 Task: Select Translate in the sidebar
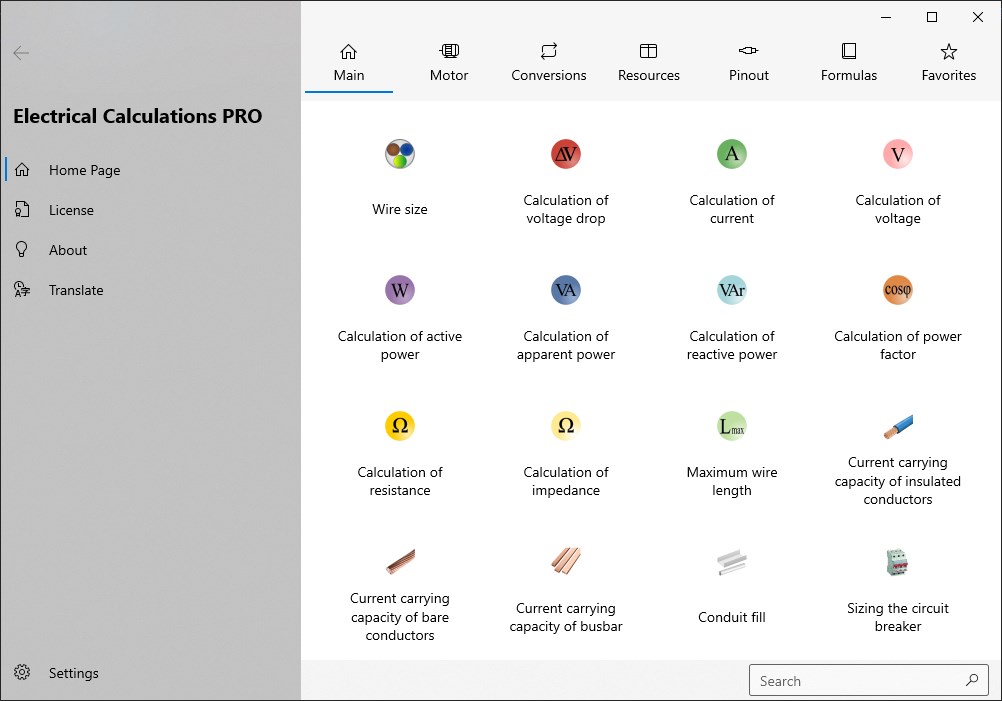(x=75, y=290)
